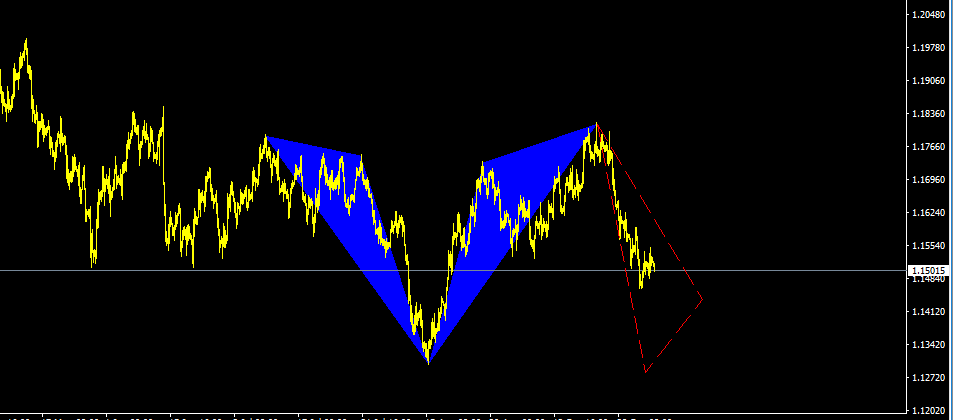Select the 1.15540 level on price scale

[x=929, y=246]
